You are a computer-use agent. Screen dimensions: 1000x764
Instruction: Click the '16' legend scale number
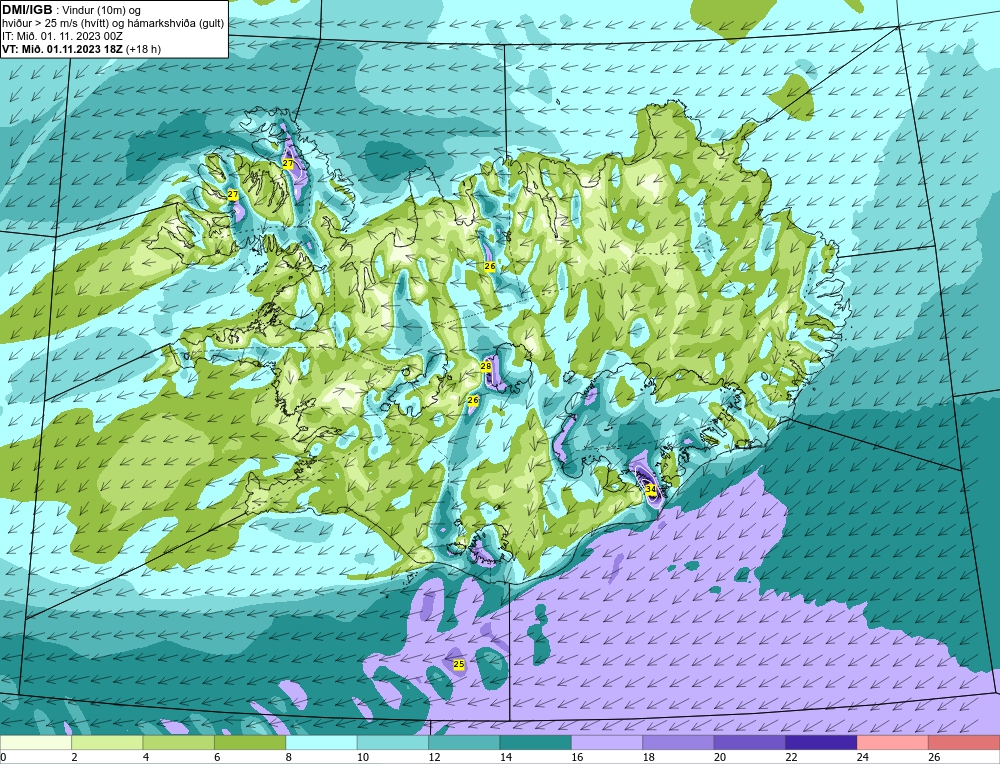577,757
